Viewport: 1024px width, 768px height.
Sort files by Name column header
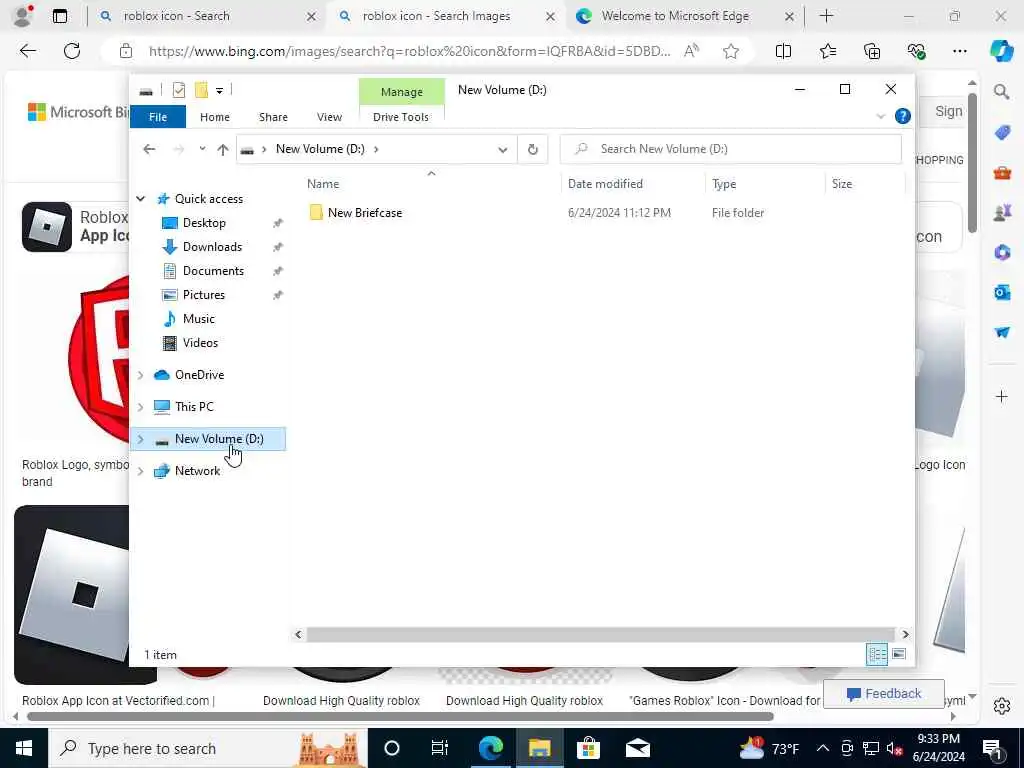[x=323, y=184]
